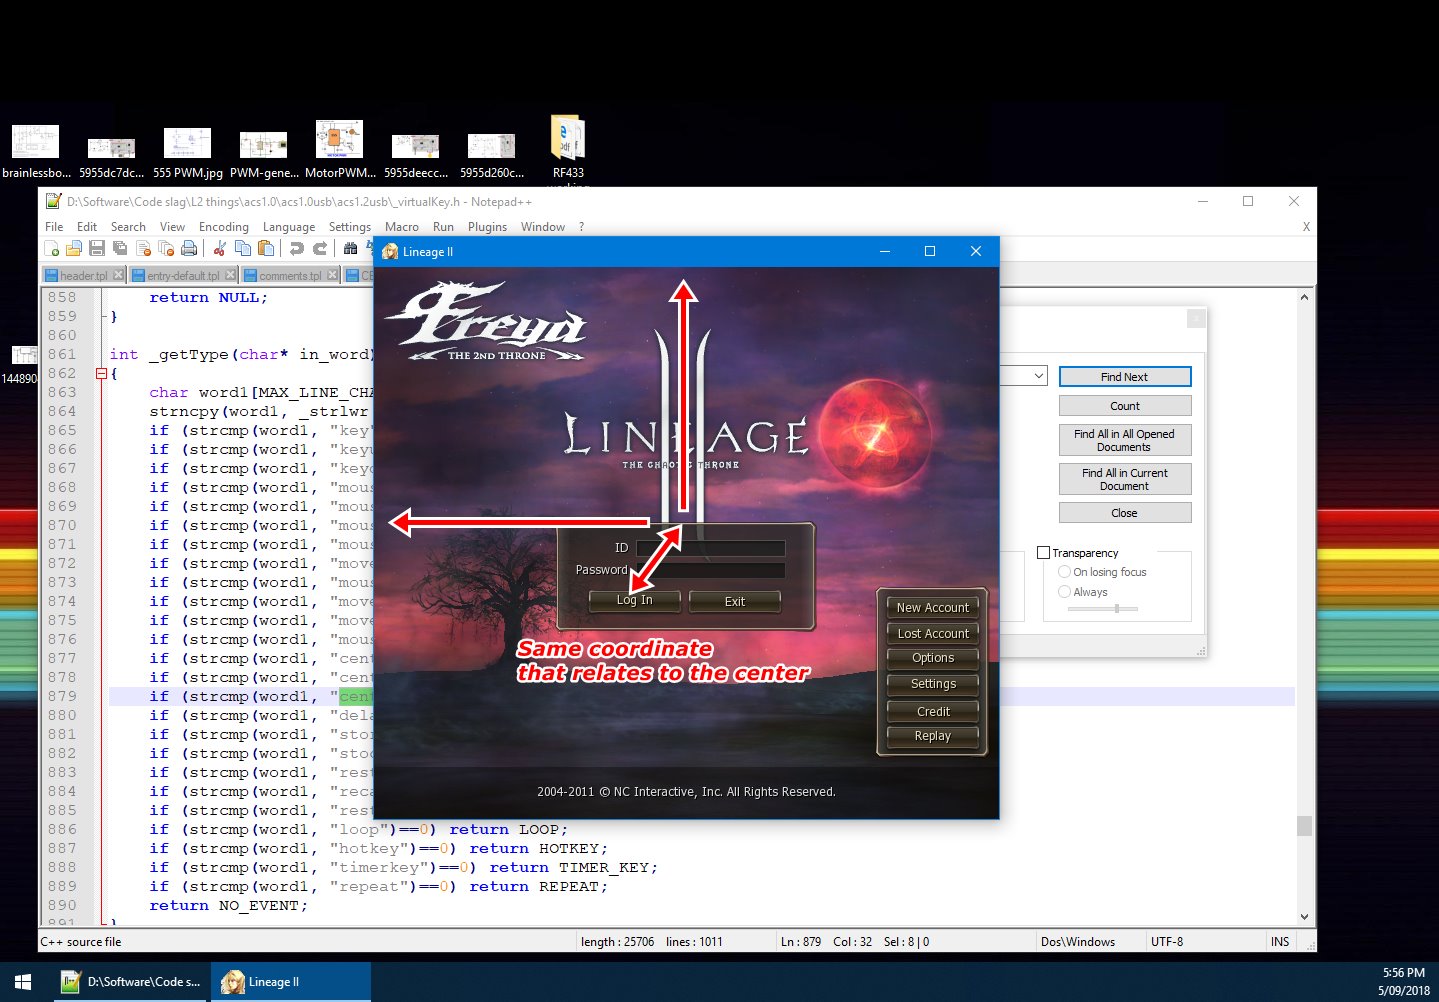Close the comments.tpl tab with its X

click(332, 275)
